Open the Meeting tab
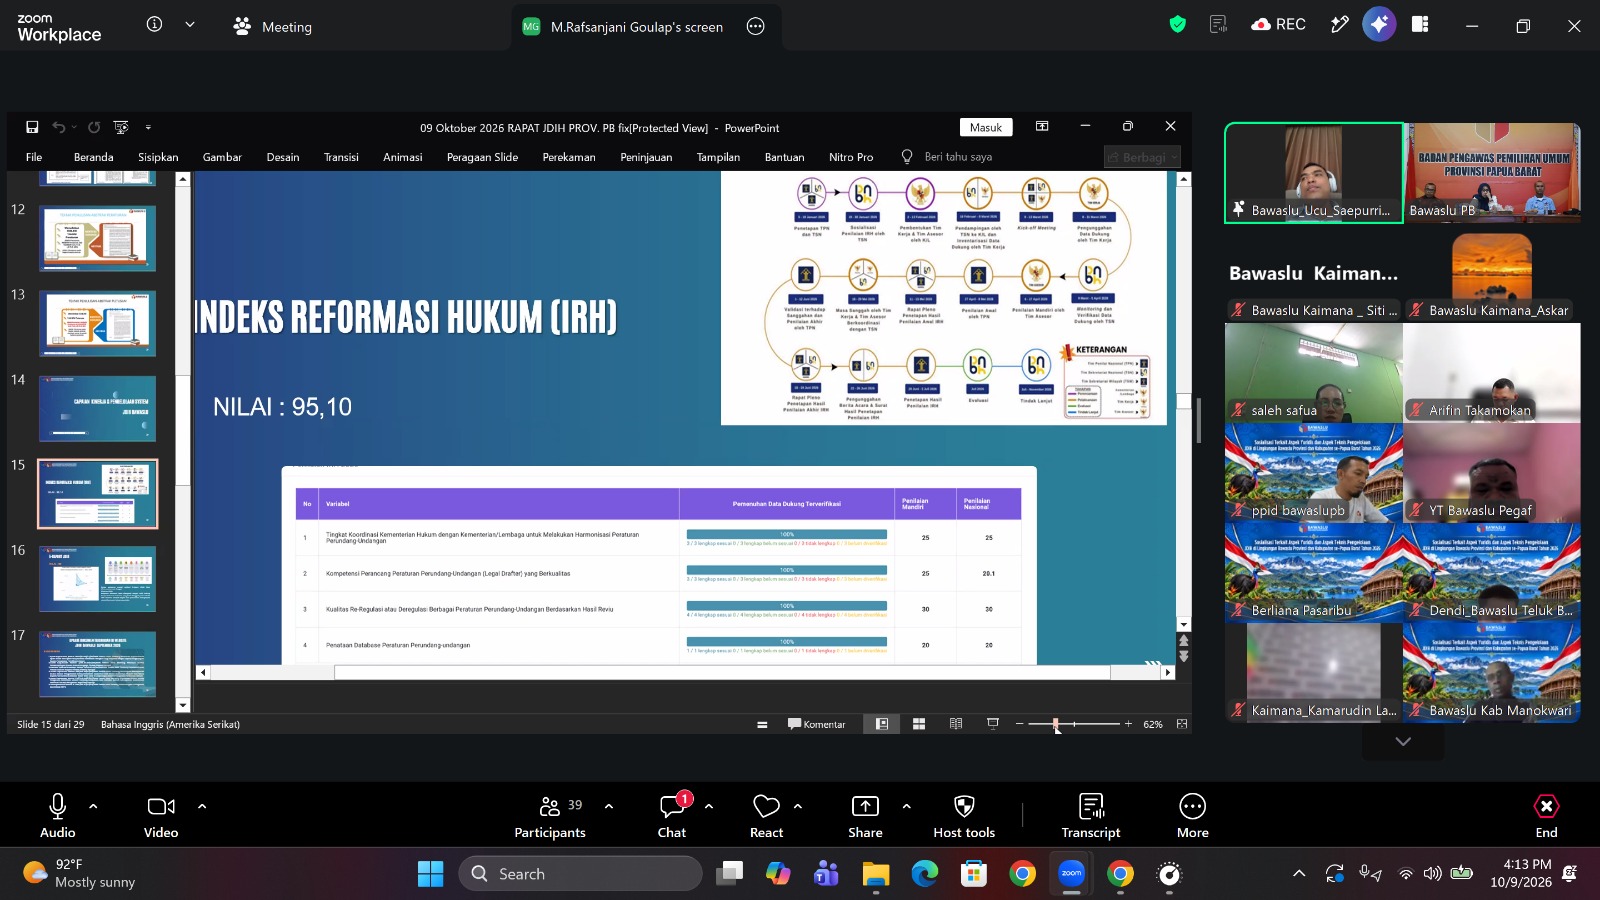 click(272, 27)
